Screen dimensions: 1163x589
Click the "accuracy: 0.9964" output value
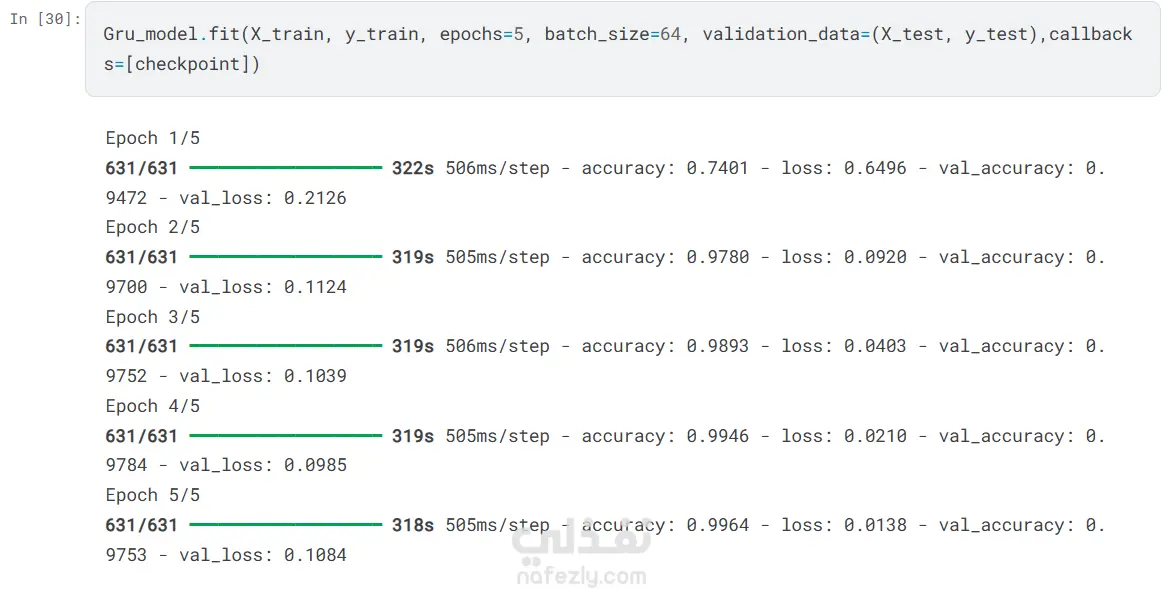coord(665,525)
